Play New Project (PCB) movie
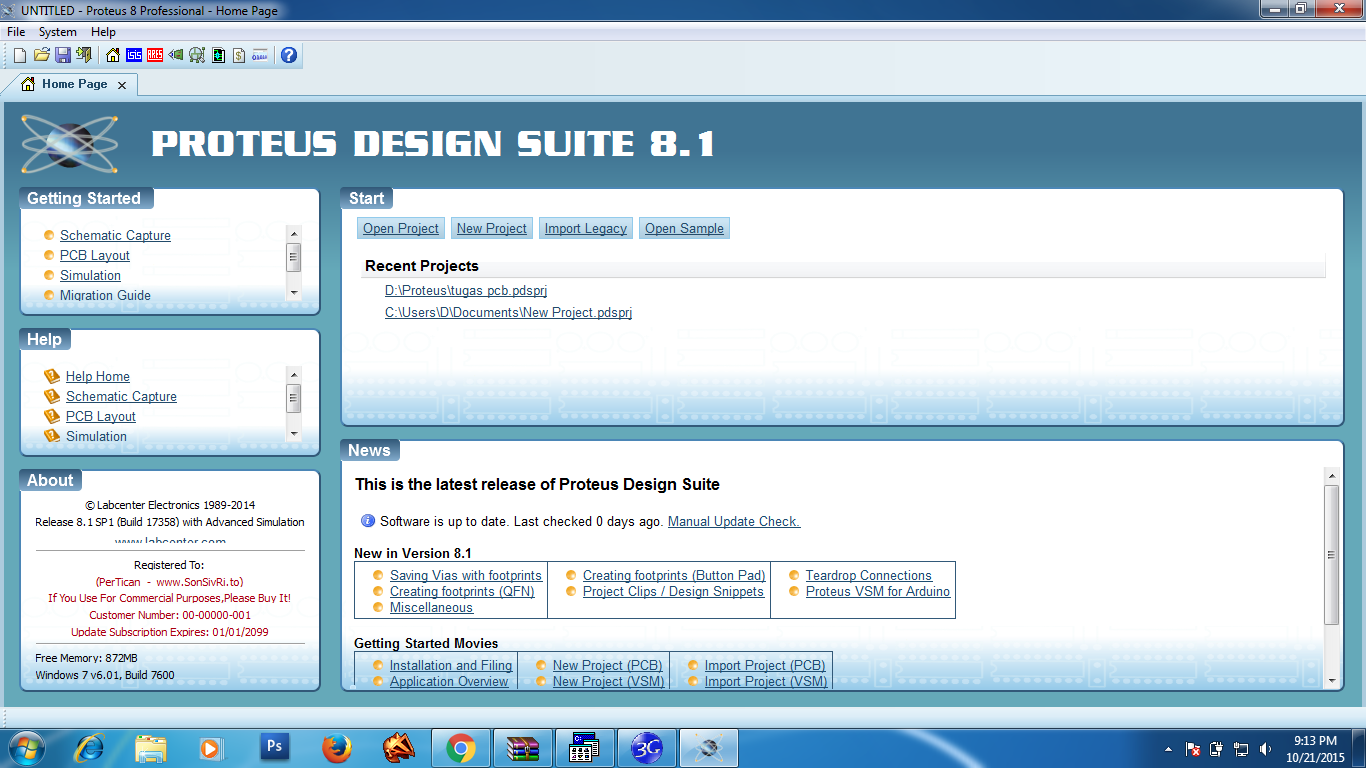The image size is (1366, 768). coord(608,665)
